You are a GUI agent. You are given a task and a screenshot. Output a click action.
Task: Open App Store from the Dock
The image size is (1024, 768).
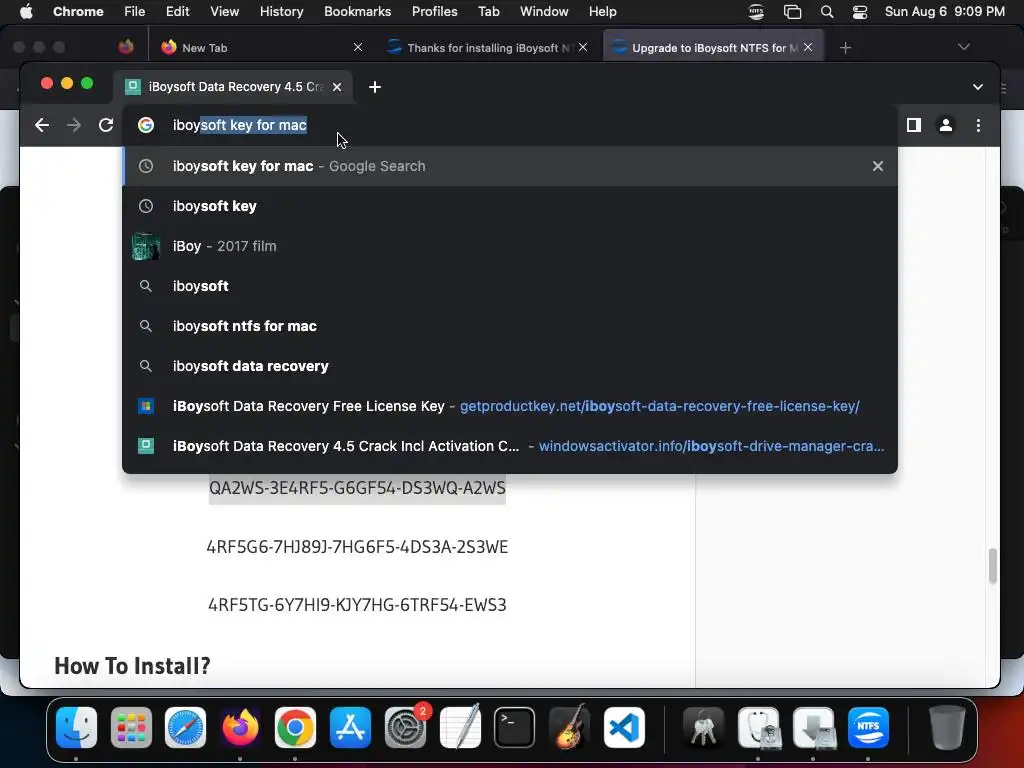(x=350, y=727)
